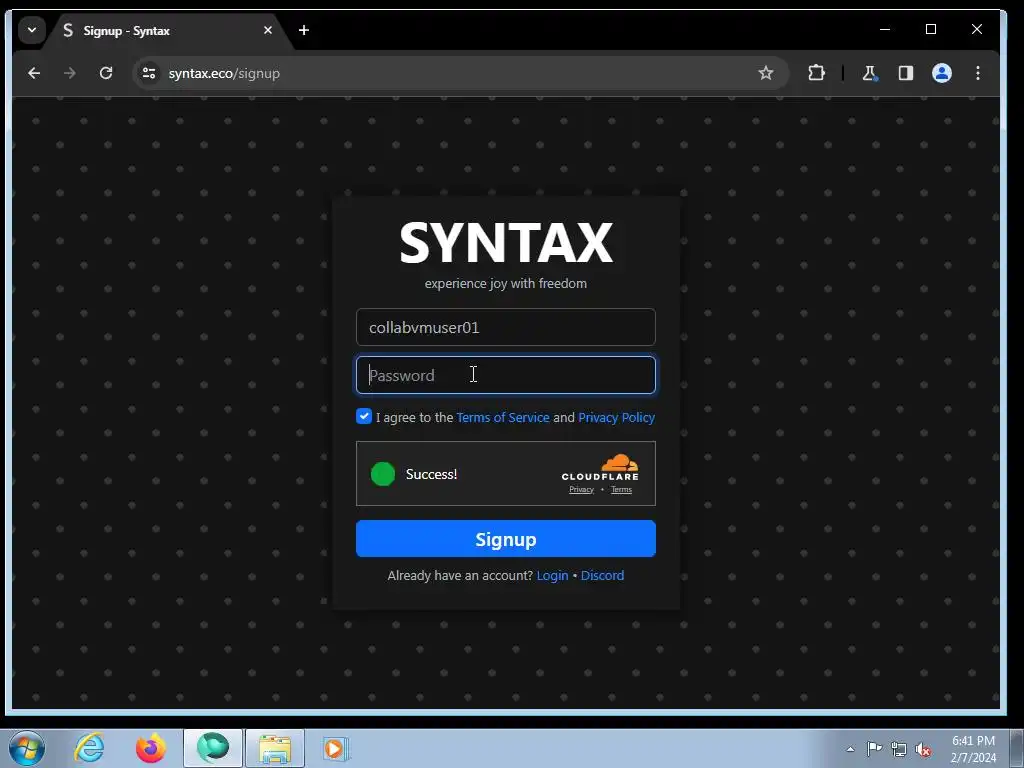The height and width of the screenshot is (768, 1024).
Task: Follow the Login link
Action: 552,575
